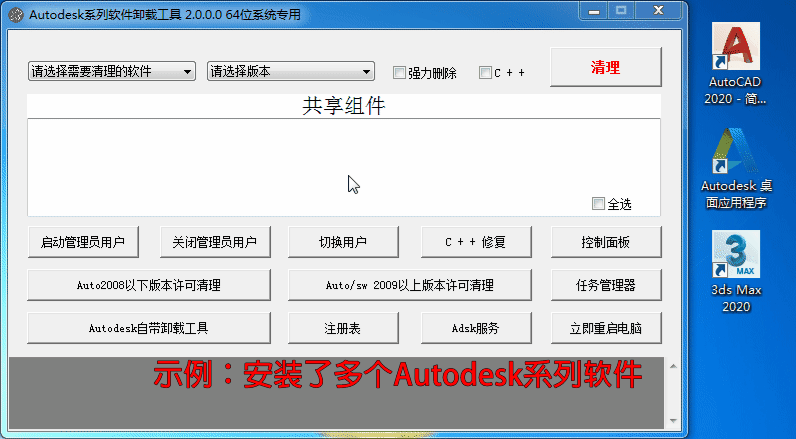Click Auto/sw 2009以上版本许可清理 button

click(x=410, y=285)
